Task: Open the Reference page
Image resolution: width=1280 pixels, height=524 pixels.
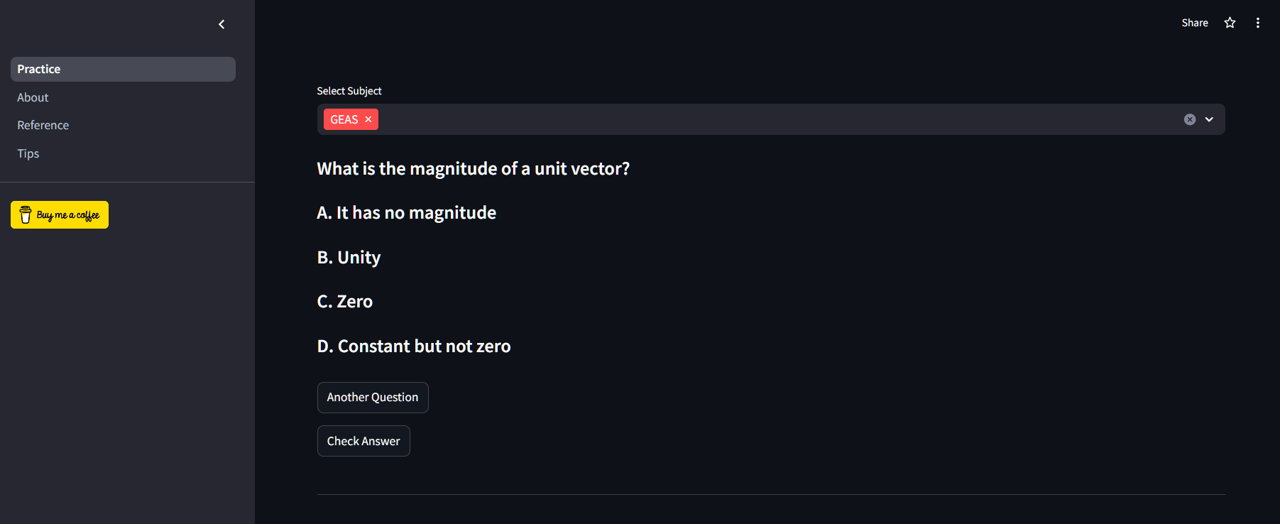Action: (x=43, y=125)
